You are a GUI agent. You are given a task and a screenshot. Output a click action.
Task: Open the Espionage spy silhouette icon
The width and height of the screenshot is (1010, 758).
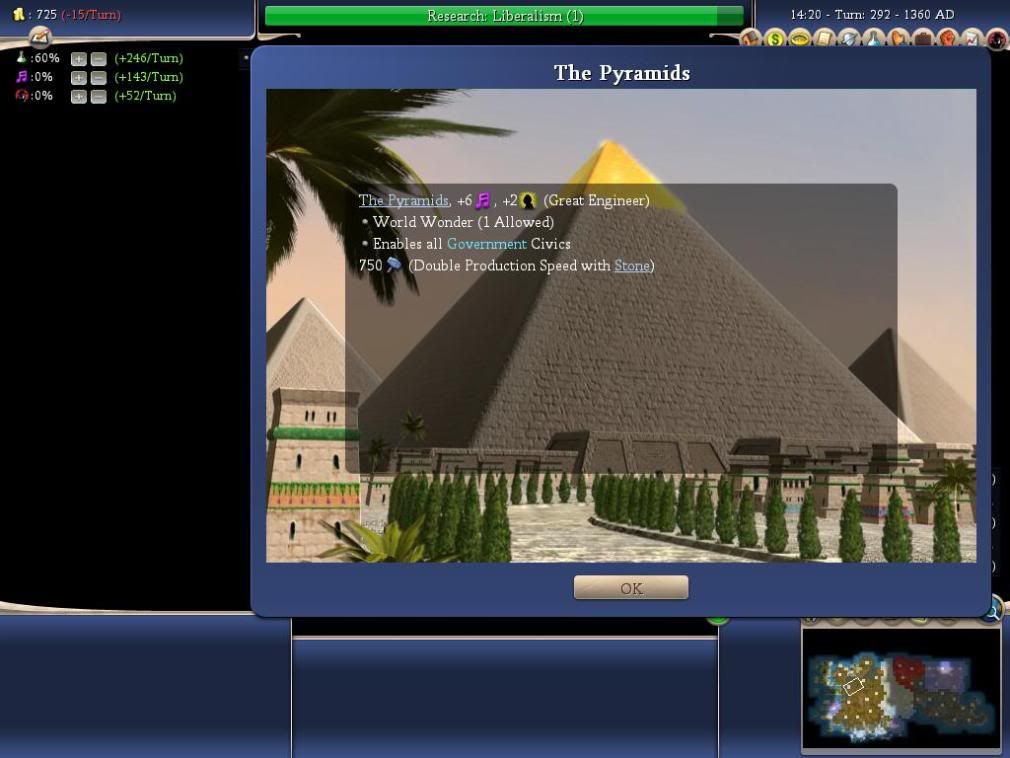pos(996,39)
